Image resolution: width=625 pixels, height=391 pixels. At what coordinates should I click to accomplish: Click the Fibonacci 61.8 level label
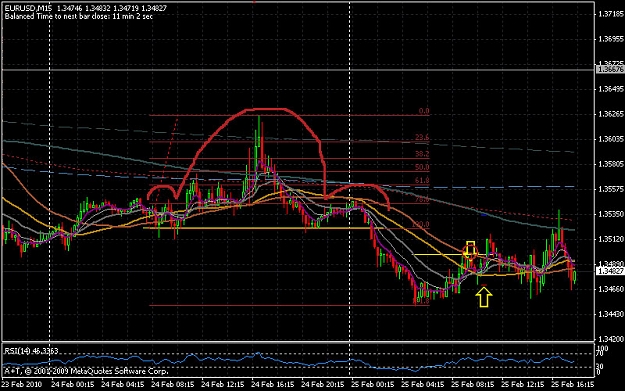pos(422,181)
